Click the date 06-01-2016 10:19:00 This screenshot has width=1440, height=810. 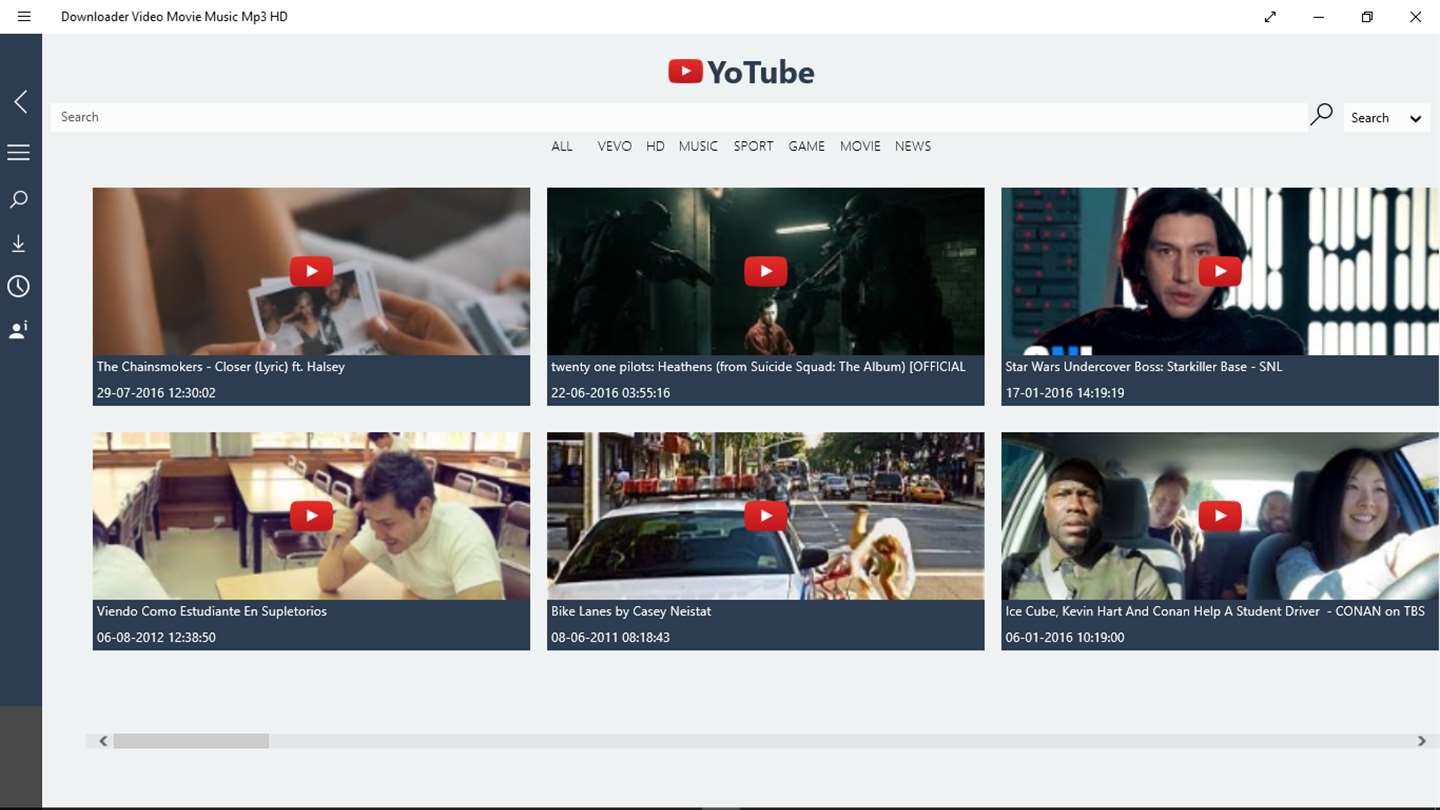[1065, 637]
